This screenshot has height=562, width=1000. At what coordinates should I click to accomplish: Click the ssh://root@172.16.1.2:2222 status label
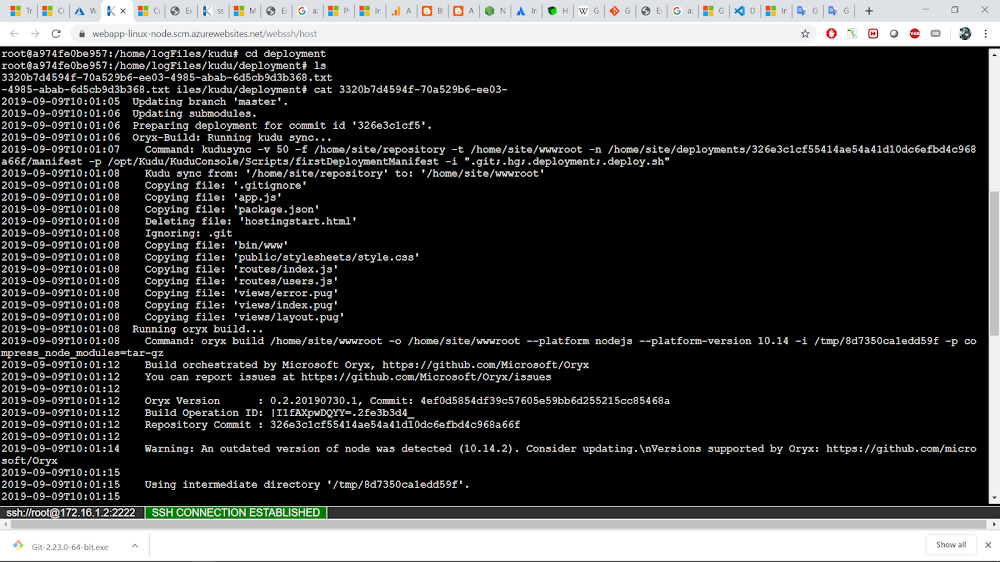click(x=71, y=512)
